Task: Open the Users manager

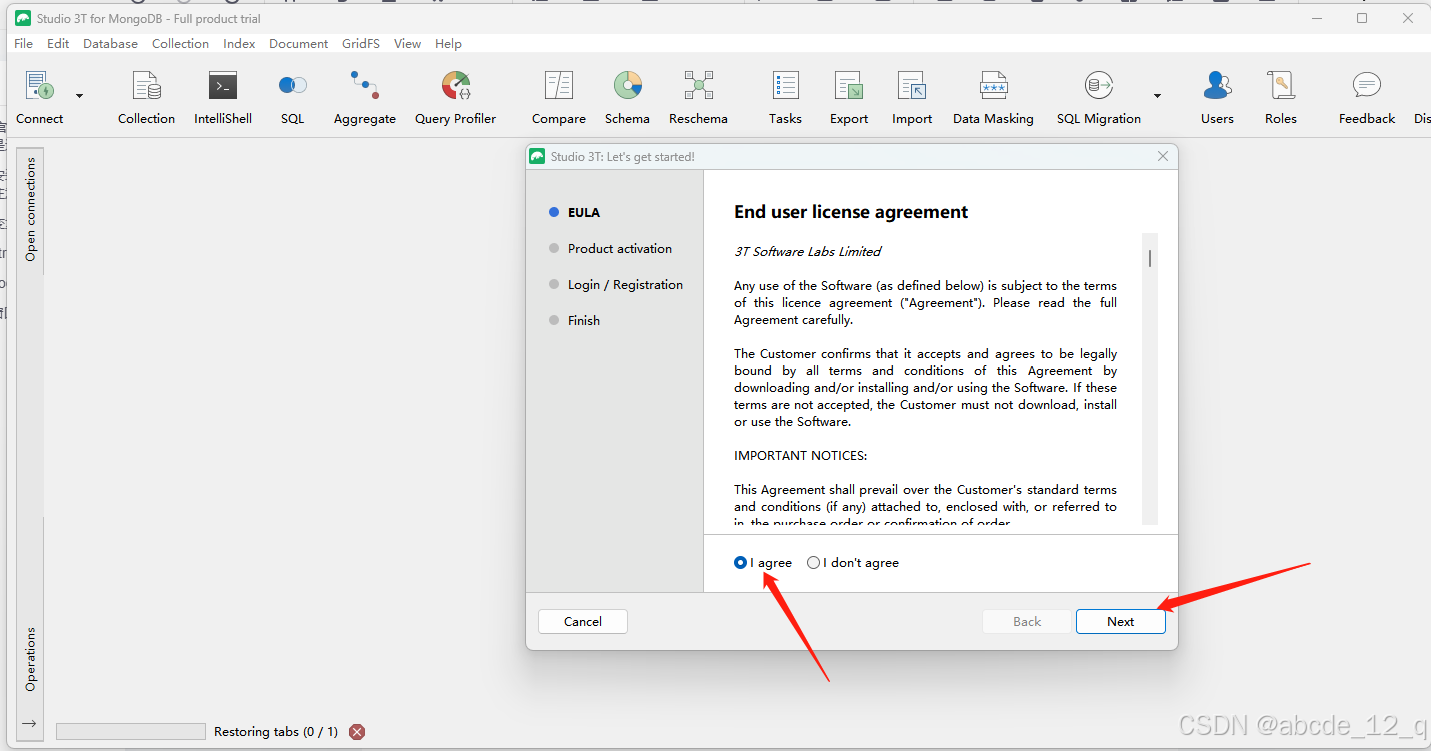Action: [1217, 98]
